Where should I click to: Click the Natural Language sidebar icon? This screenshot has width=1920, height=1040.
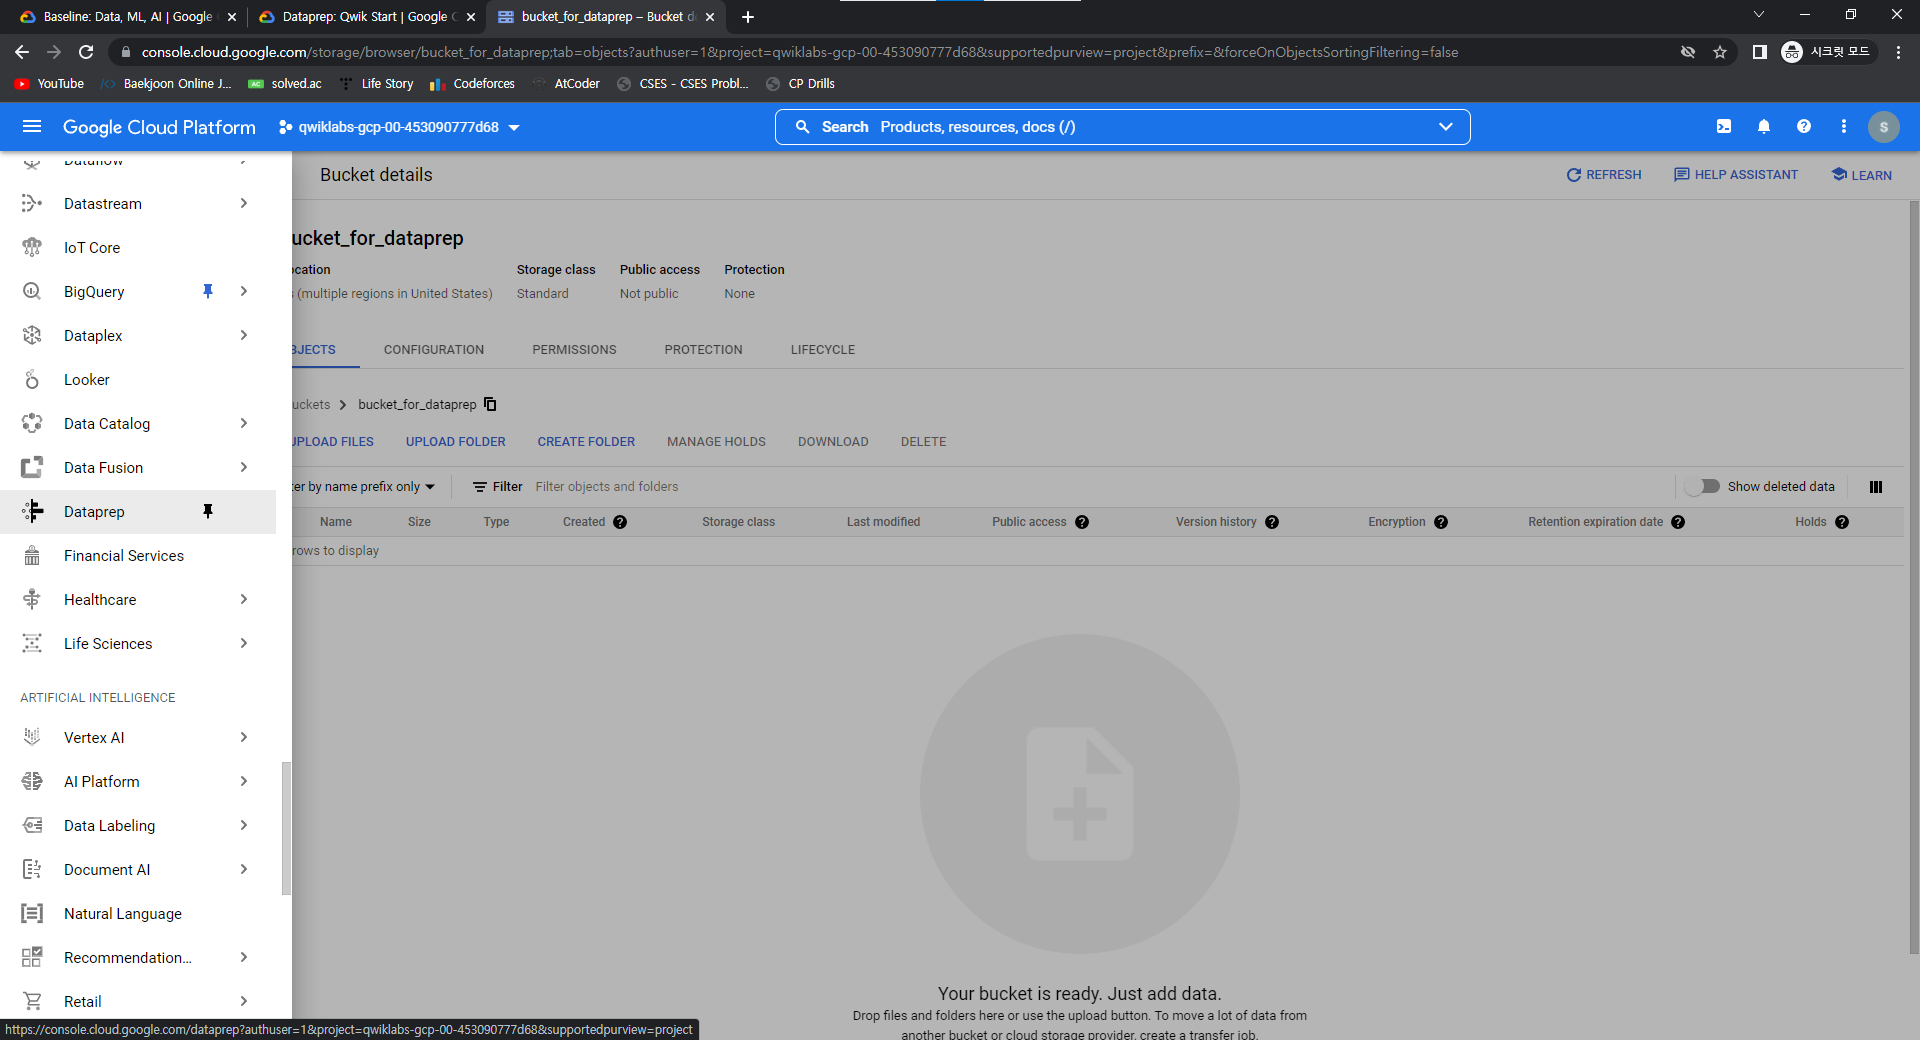[32, 914]
